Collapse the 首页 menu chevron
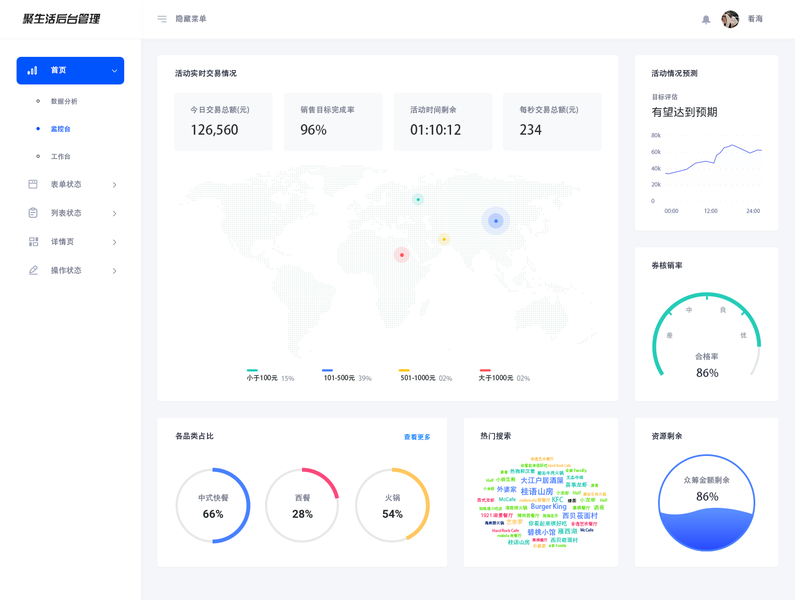 point(114,70)
